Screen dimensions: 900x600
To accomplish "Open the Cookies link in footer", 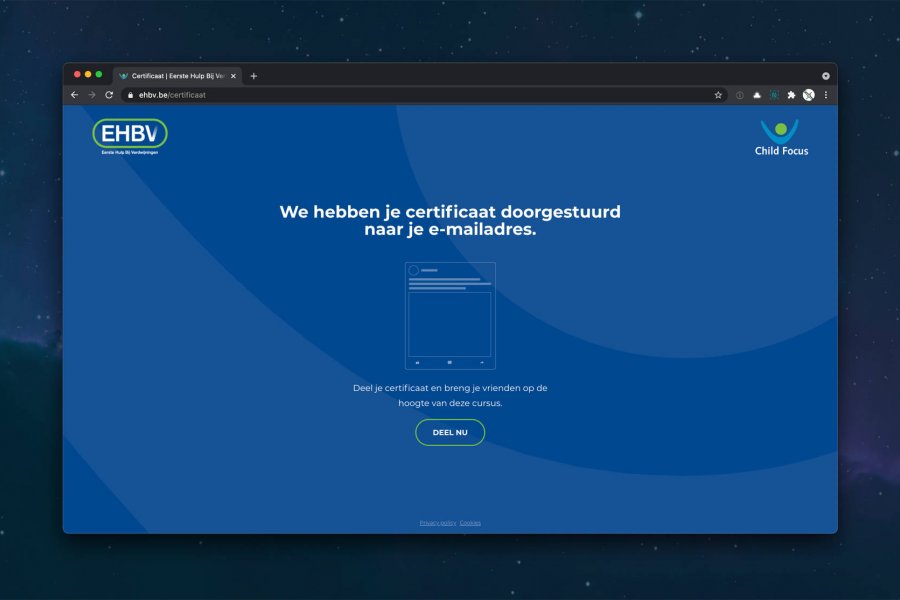I will click(470, 523).
